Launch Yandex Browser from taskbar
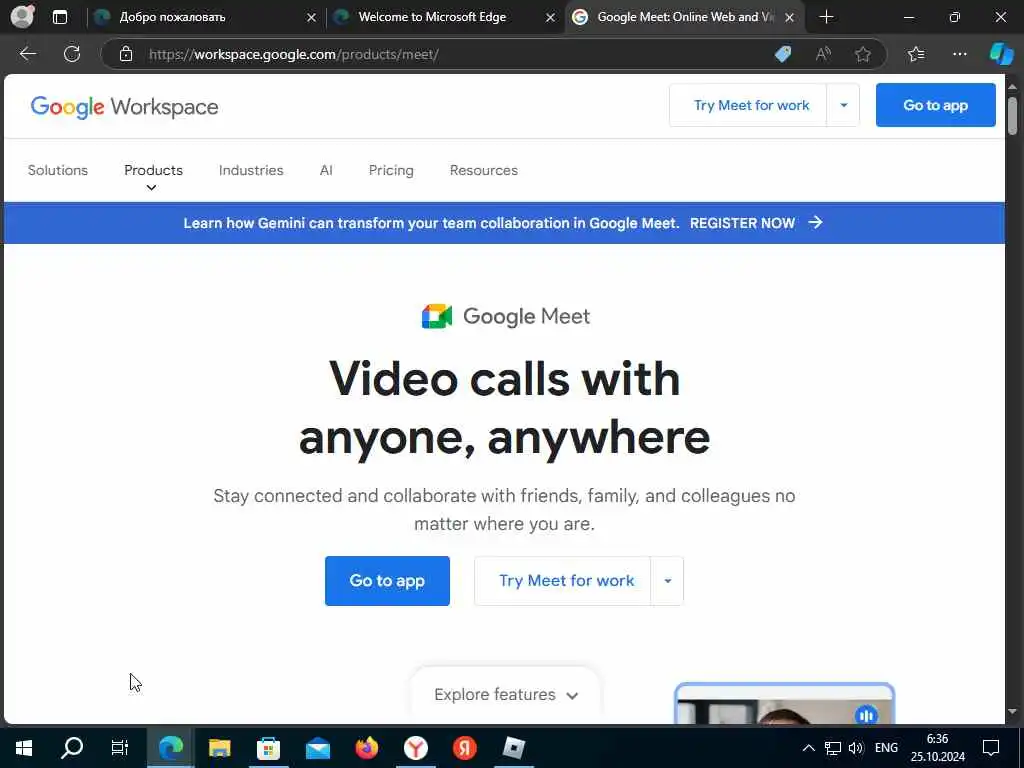 coord(415,748)
